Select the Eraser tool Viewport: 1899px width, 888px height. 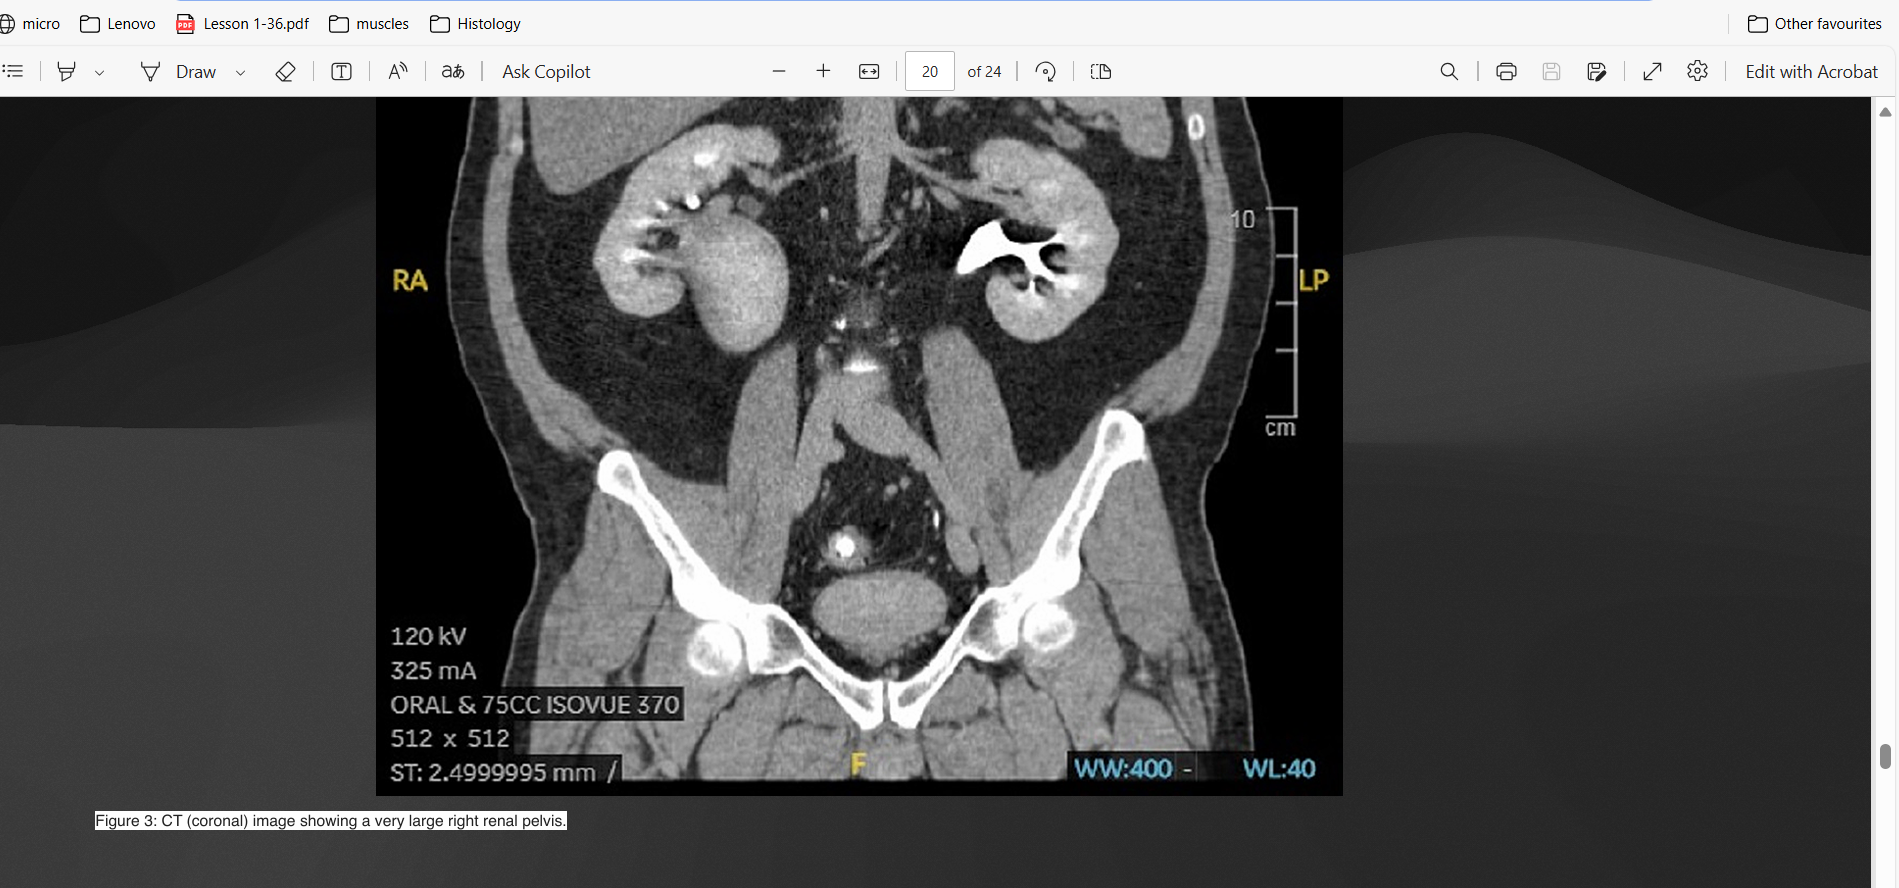(x=285, y=71)
